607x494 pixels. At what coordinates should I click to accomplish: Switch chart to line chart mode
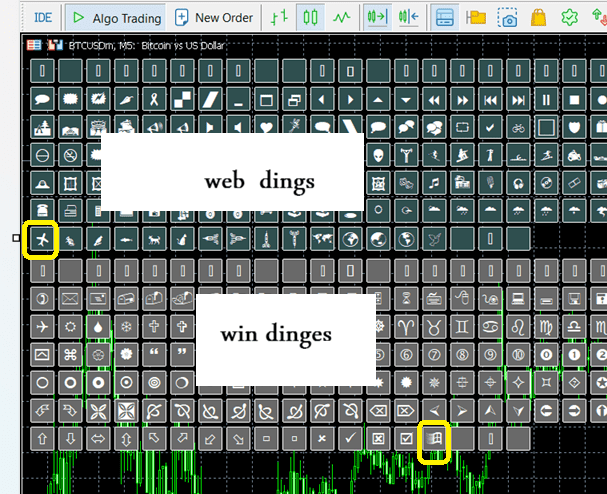[x=341, y=17]
